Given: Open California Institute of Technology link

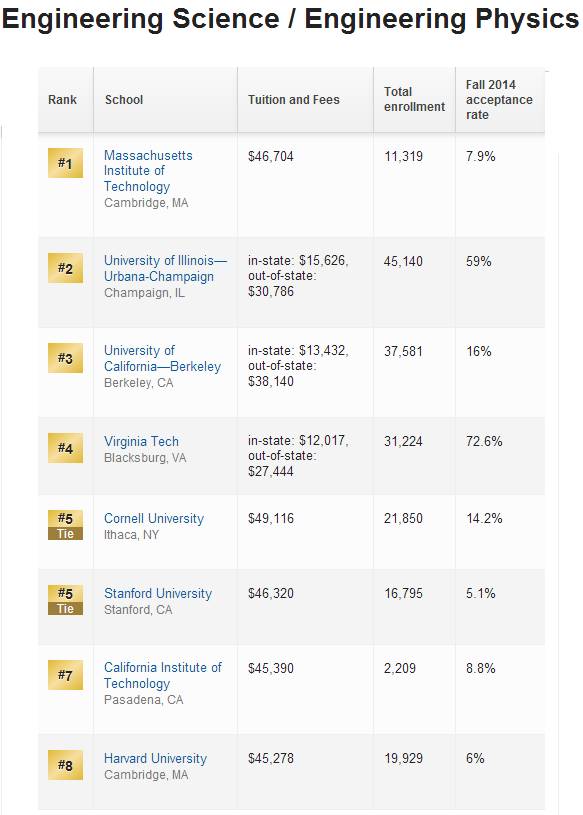Looking at the screenshot, I should coord(163,675).
